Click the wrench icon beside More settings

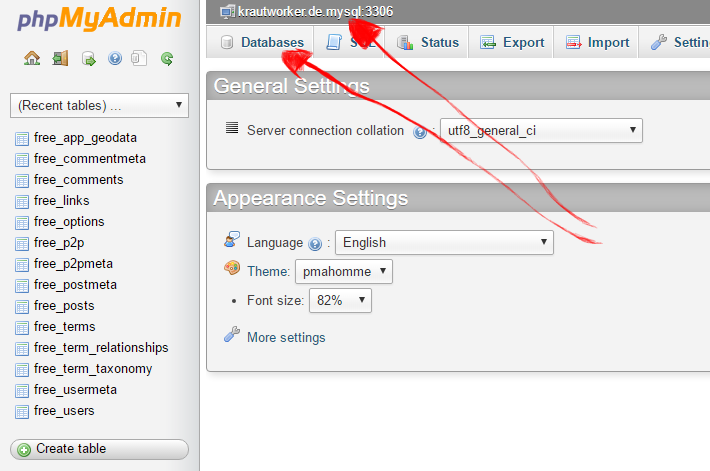[232, 335]
